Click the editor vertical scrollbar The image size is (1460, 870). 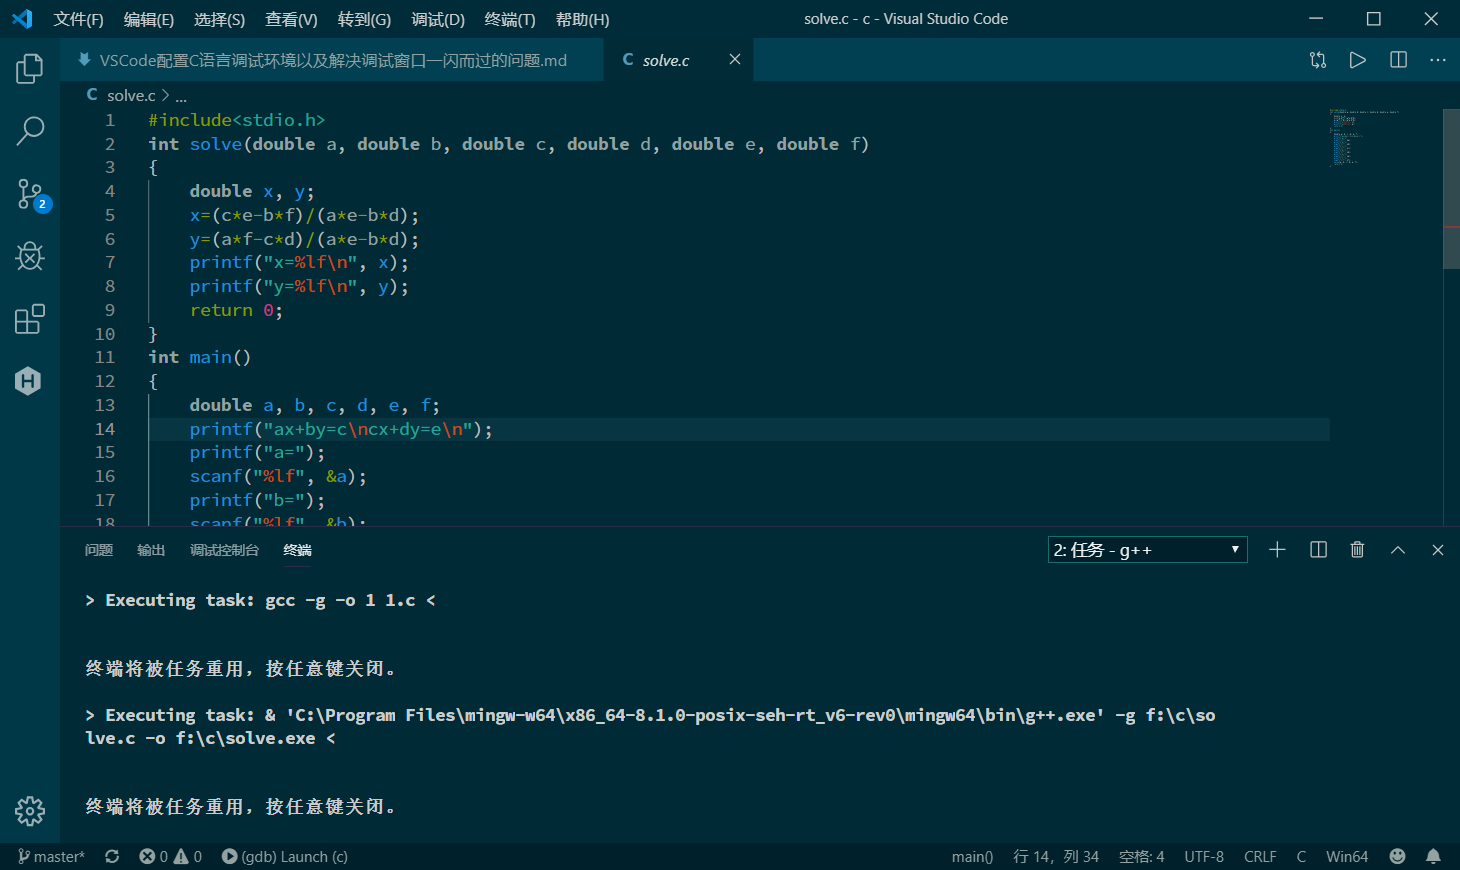[1451, 189]
